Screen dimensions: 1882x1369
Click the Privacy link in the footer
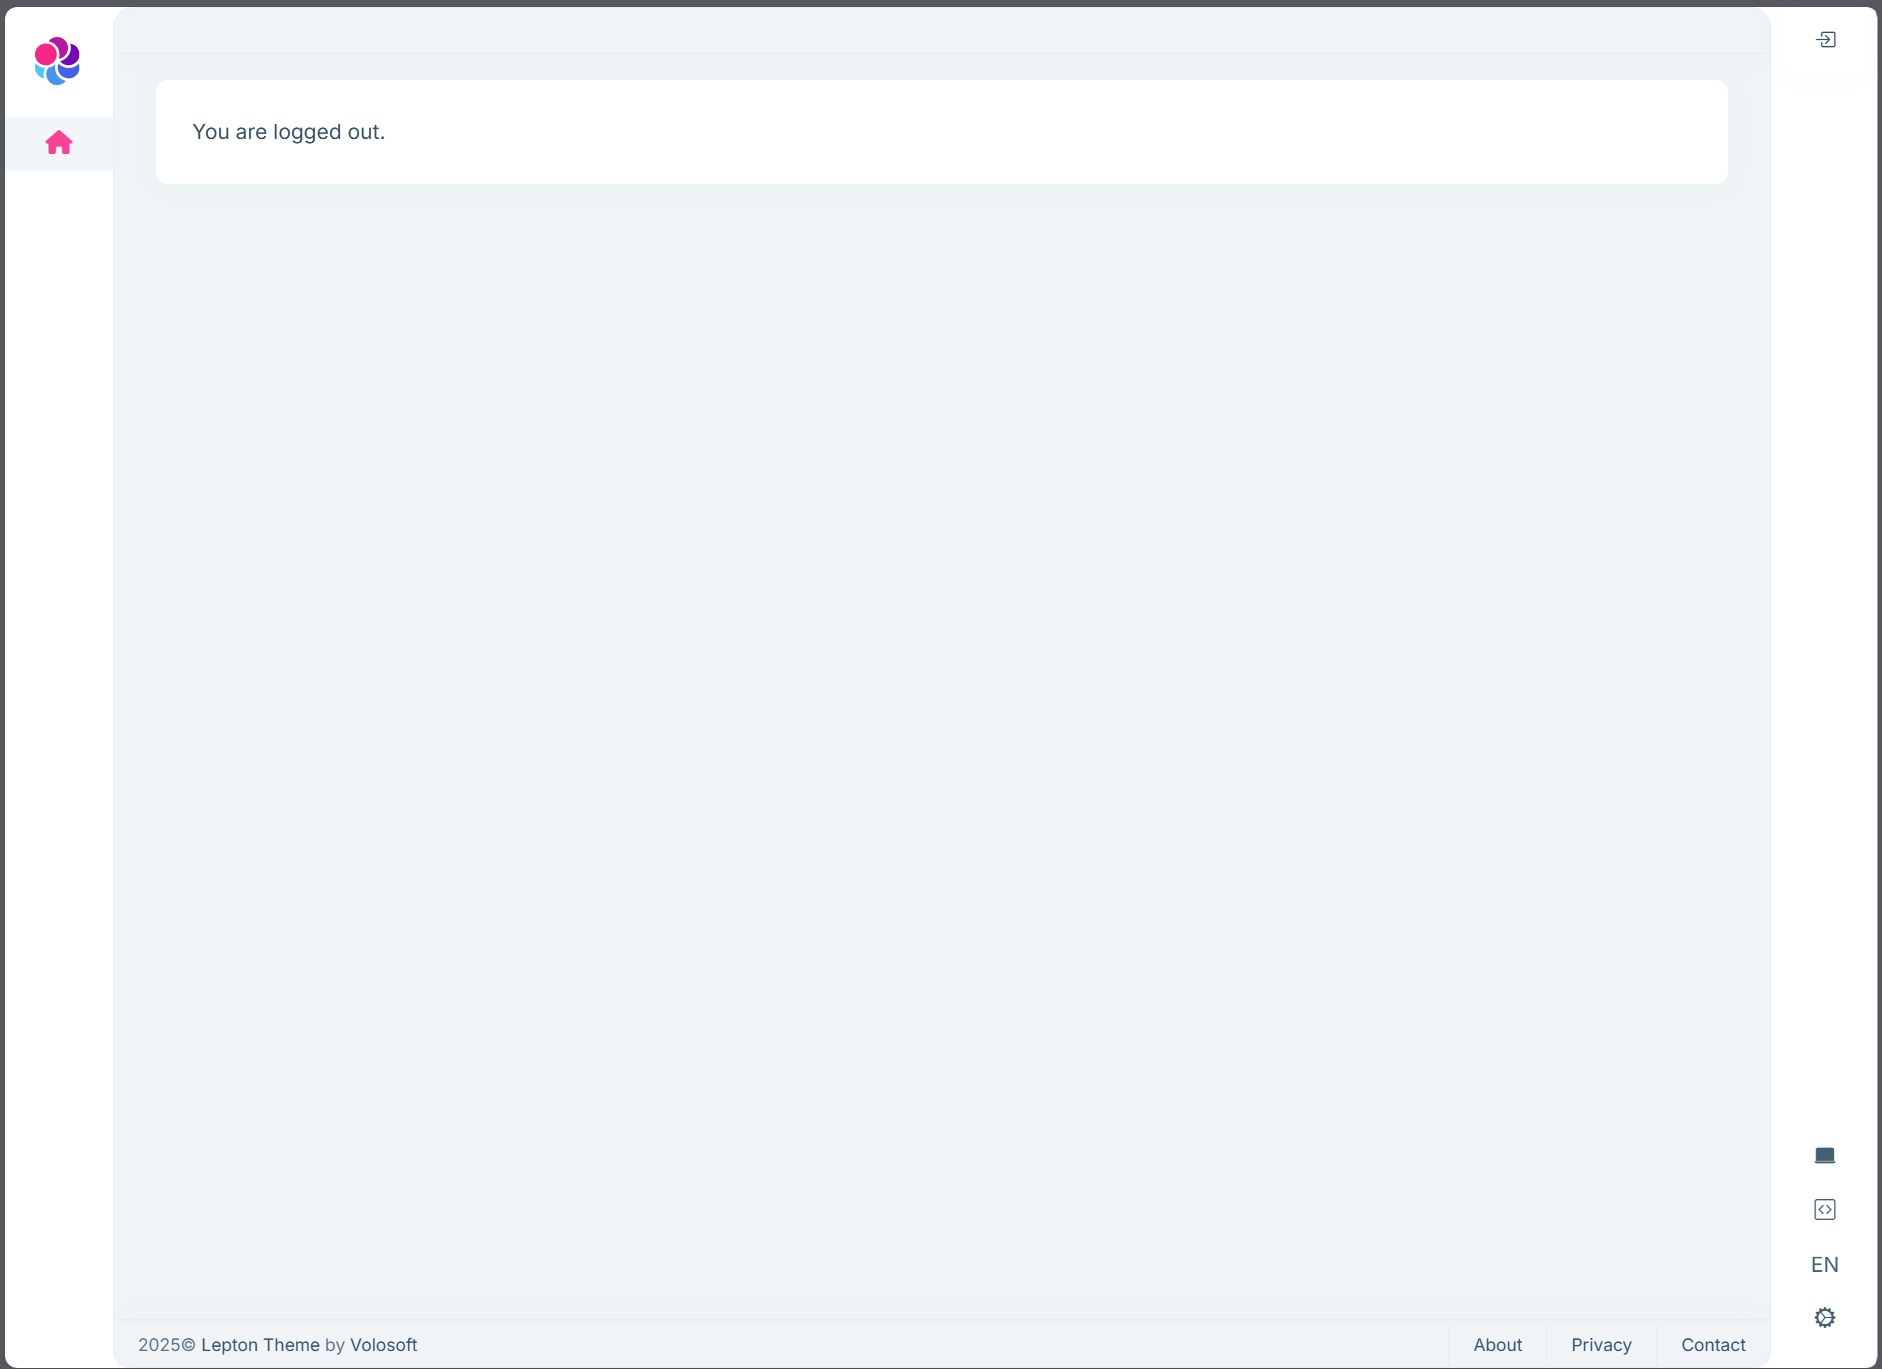(1601, 1344)
